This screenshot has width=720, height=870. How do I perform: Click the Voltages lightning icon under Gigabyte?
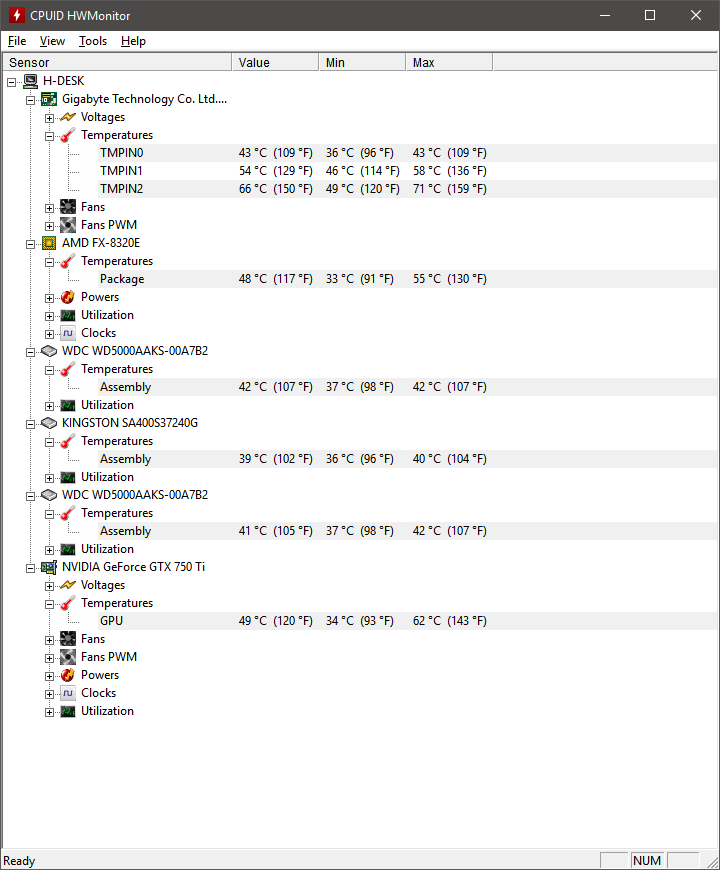68,117
